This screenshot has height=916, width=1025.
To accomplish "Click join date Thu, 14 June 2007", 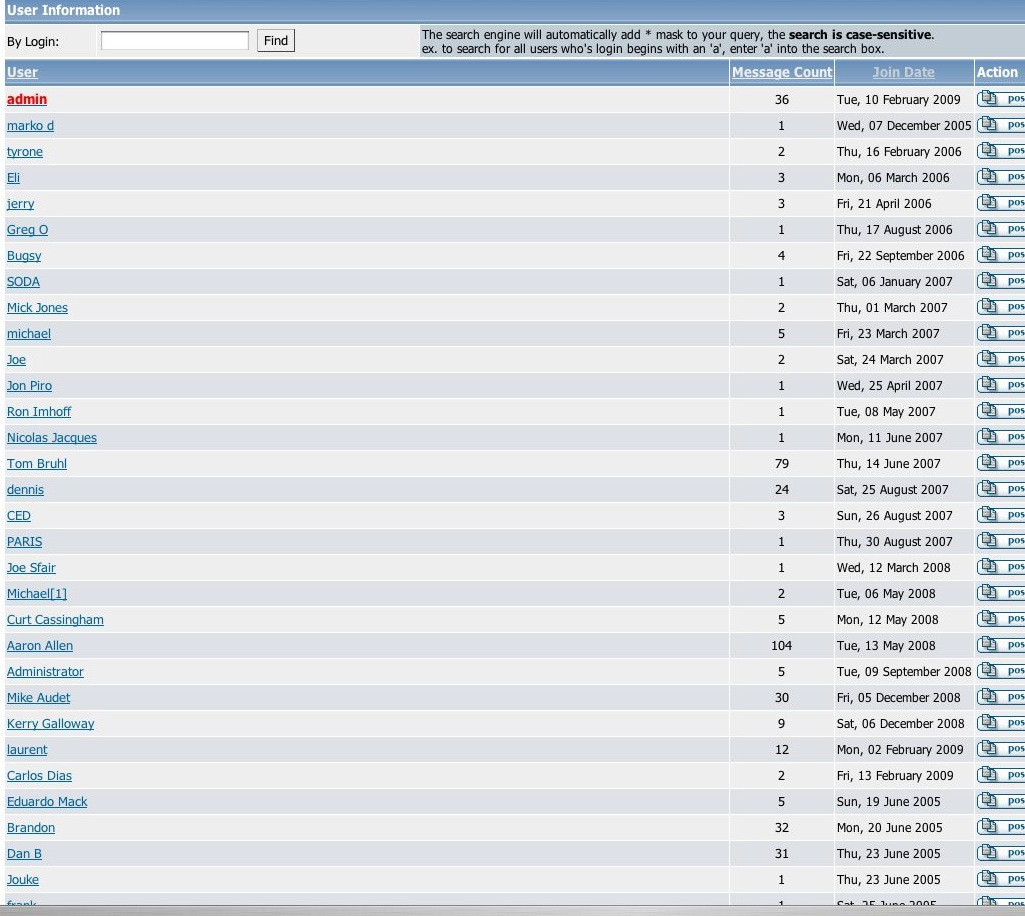I will [888, 464].
